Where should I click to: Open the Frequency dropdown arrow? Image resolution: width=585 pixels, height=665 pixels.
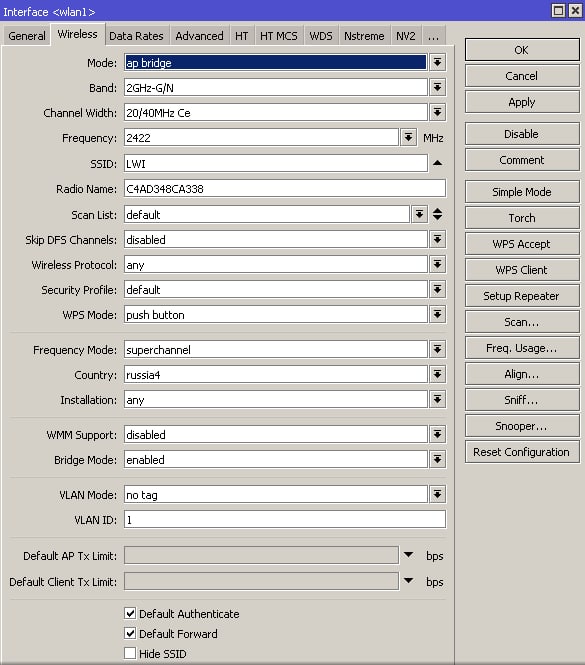(x=409, y=137)
